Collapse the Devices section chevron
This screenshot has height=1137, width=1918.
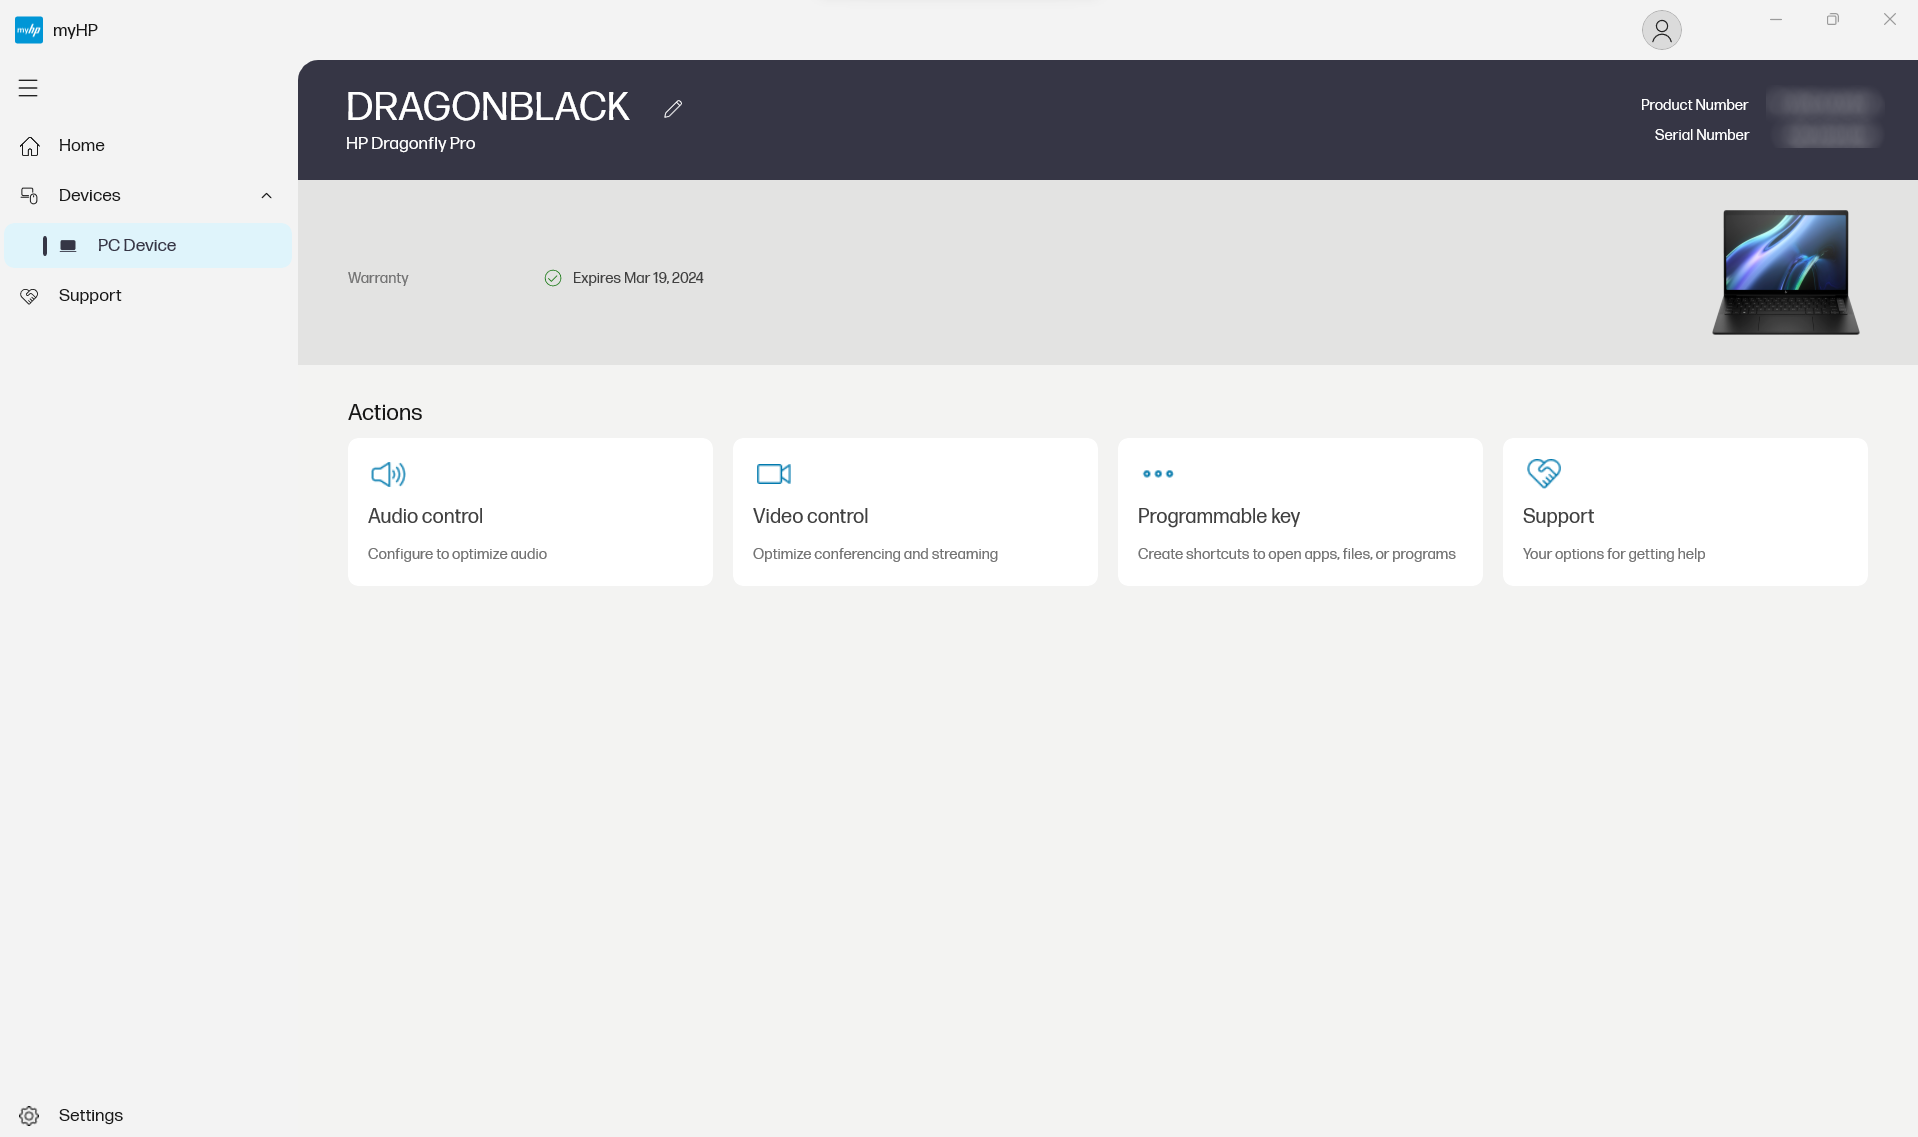267,196
